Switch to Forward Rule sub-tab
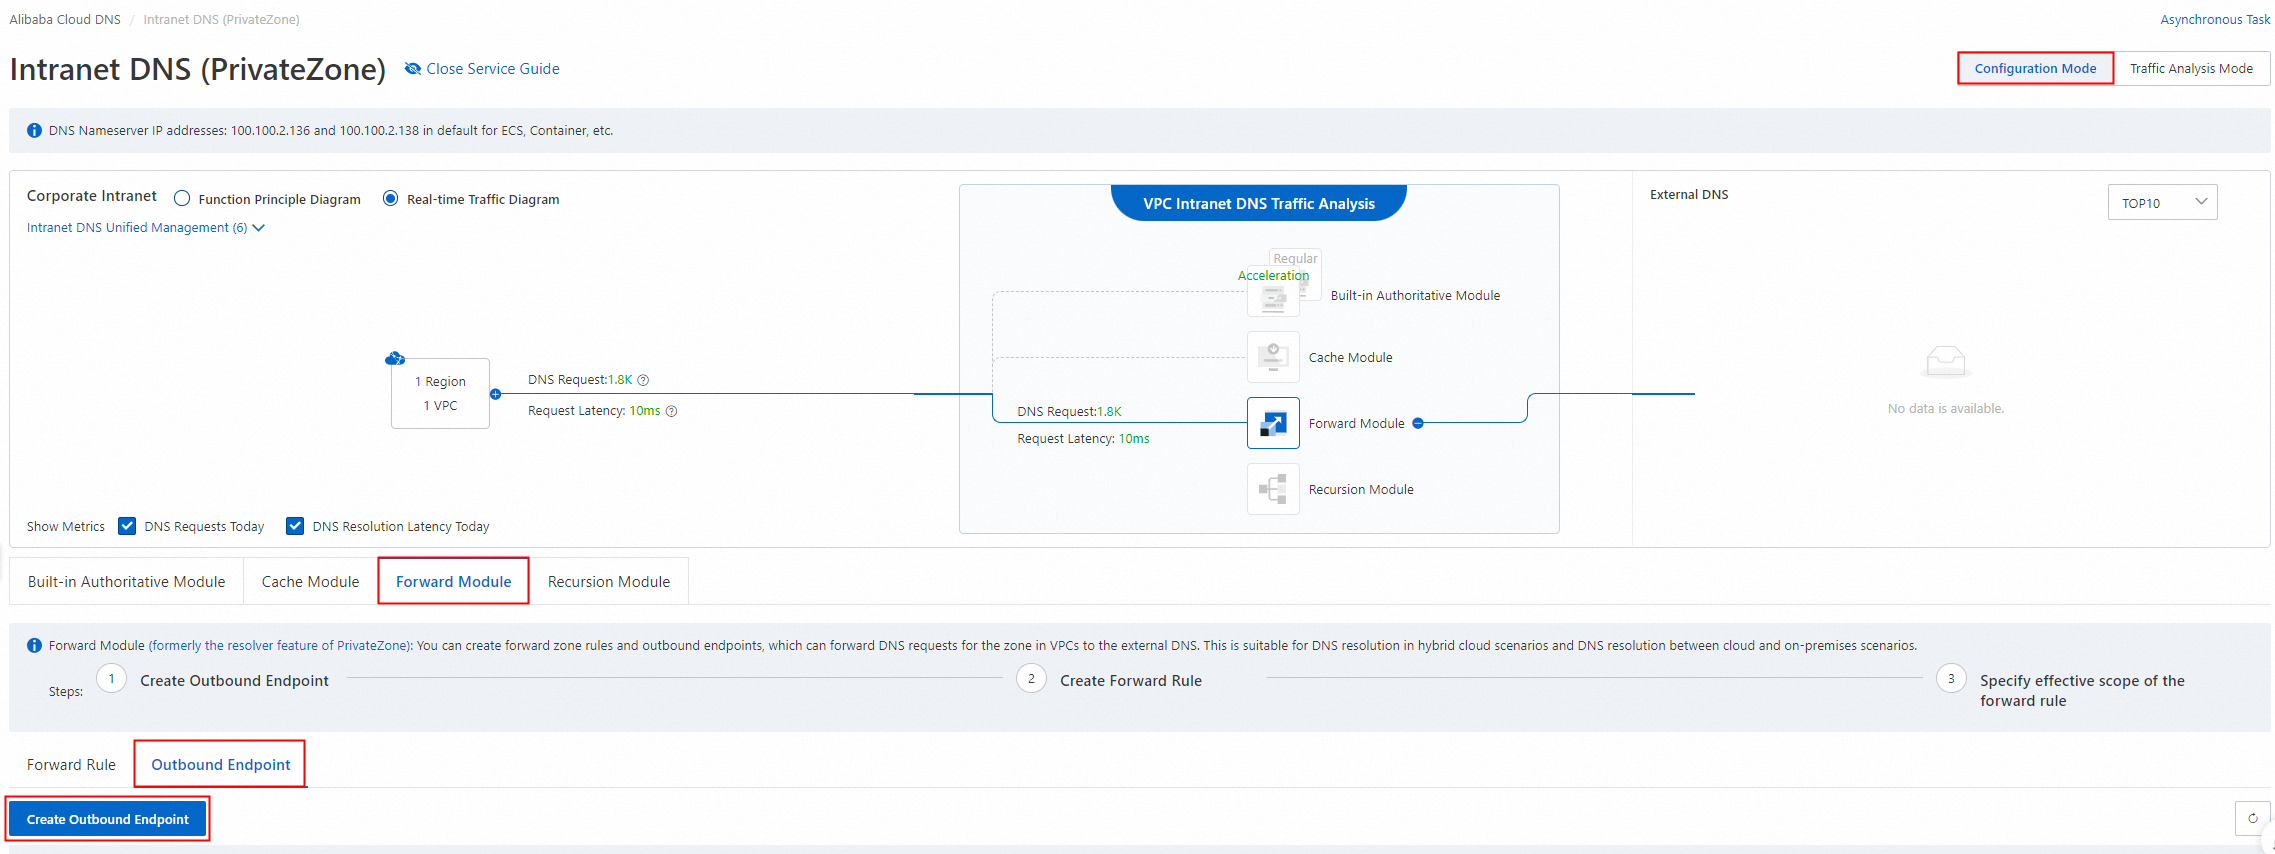The image size is (2275, 854). click(71, 765)
